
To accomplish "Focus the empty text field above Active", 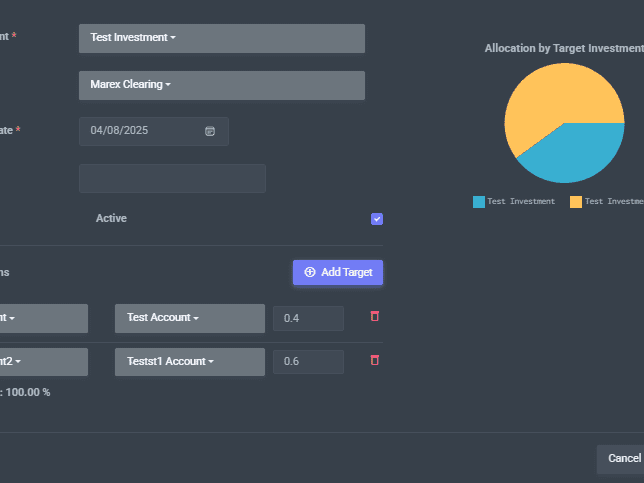I will pyautogui.click(x=172, y=178).
